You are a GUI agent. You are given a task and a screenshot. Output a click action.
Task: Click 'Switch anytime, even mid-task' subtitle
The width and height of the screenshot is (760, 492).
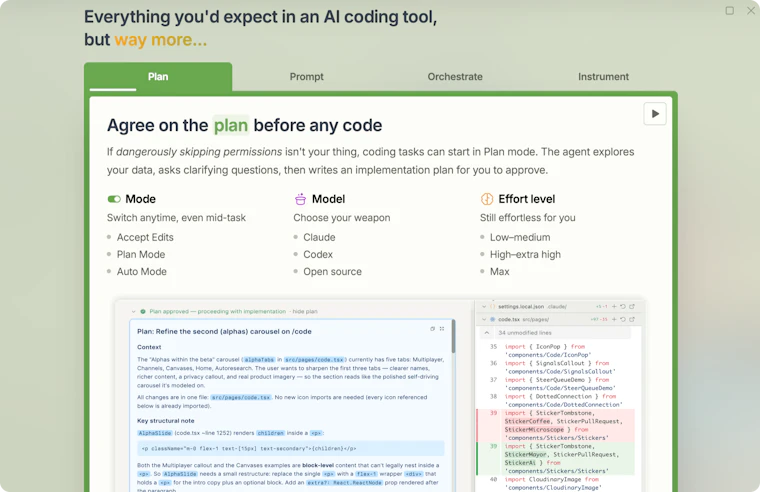pos(176,218)
